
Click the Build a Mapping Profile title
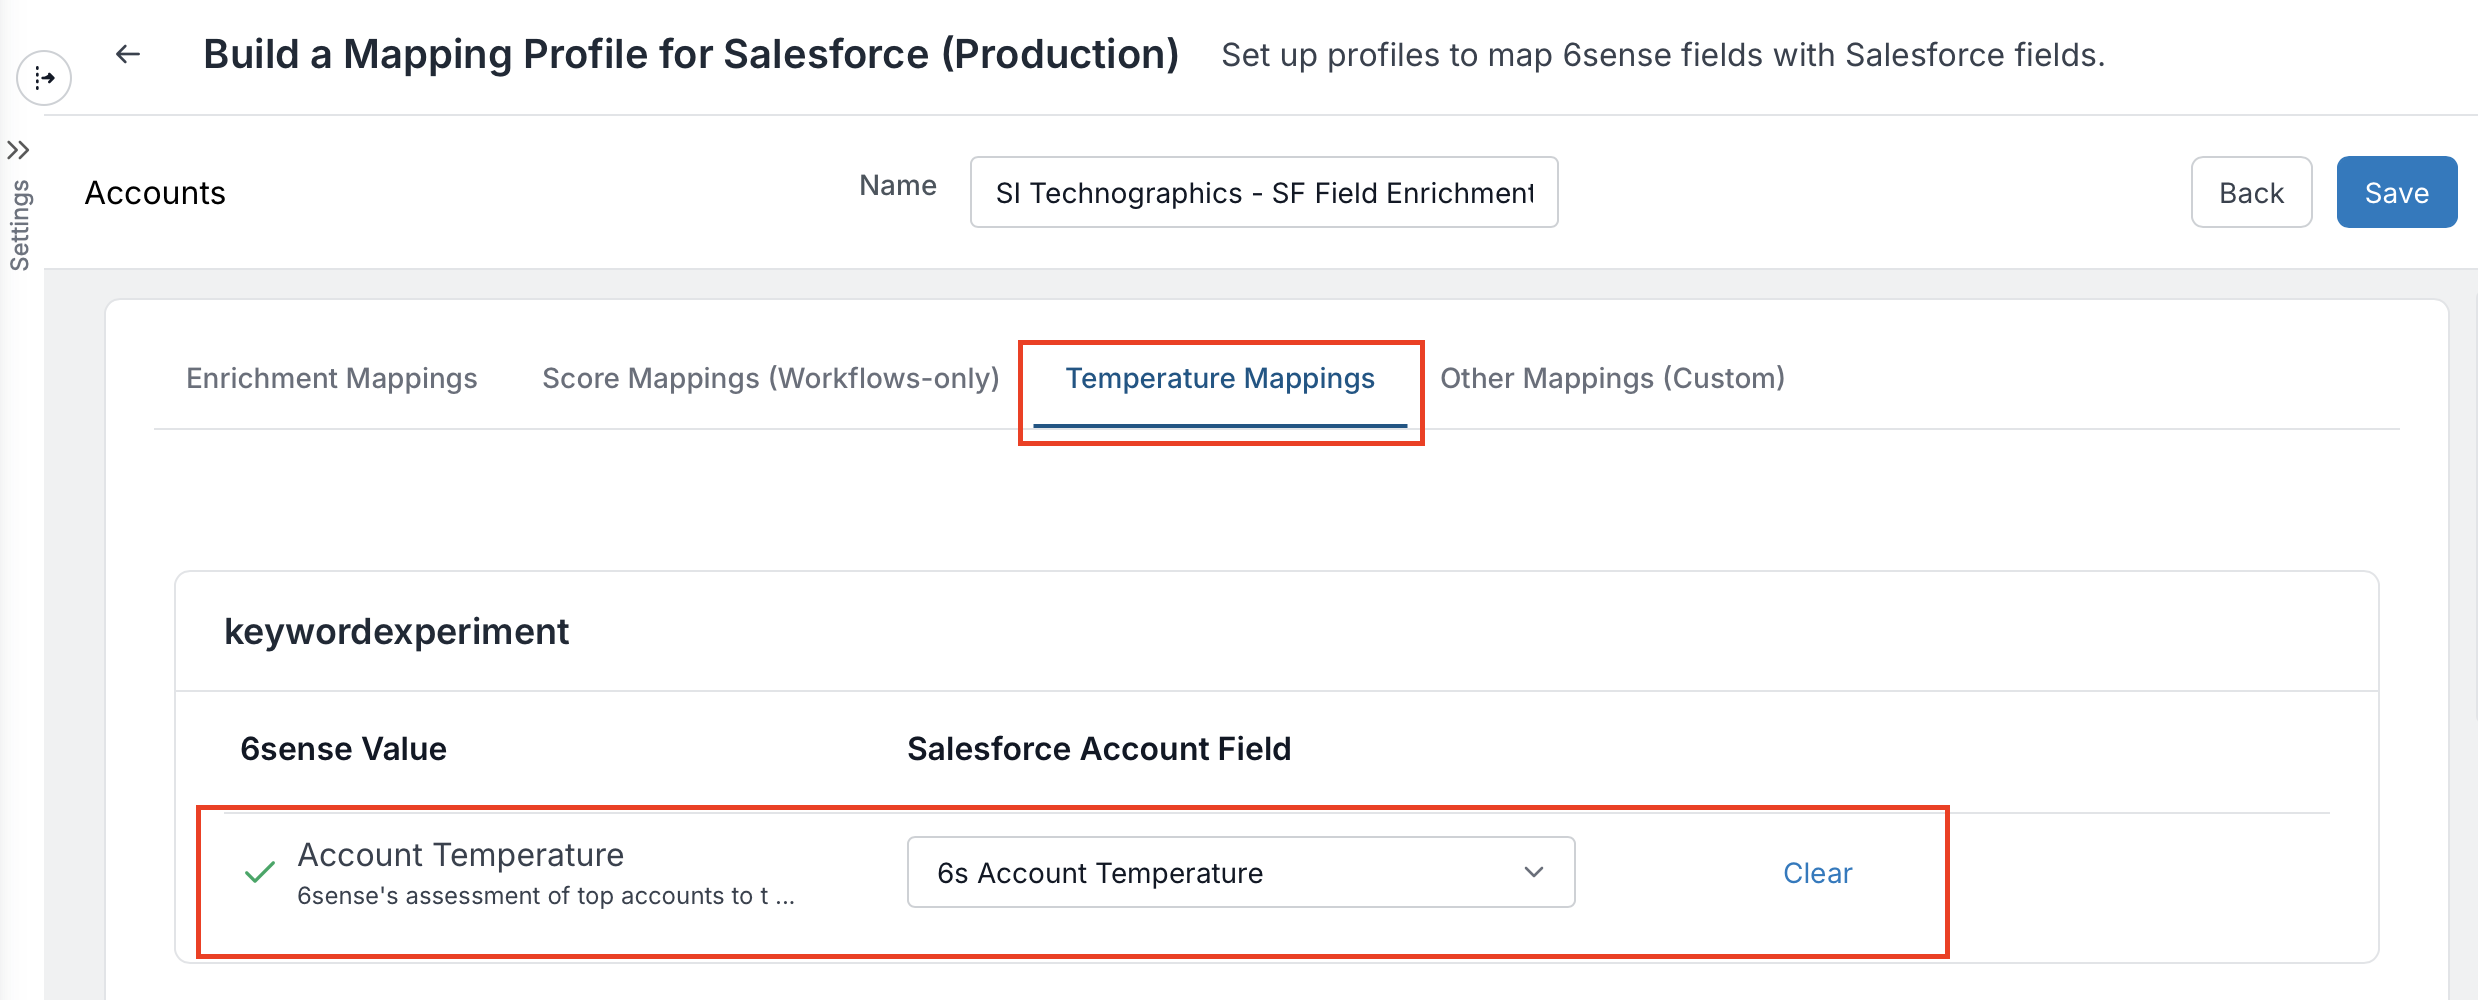(x=691, y=54)
